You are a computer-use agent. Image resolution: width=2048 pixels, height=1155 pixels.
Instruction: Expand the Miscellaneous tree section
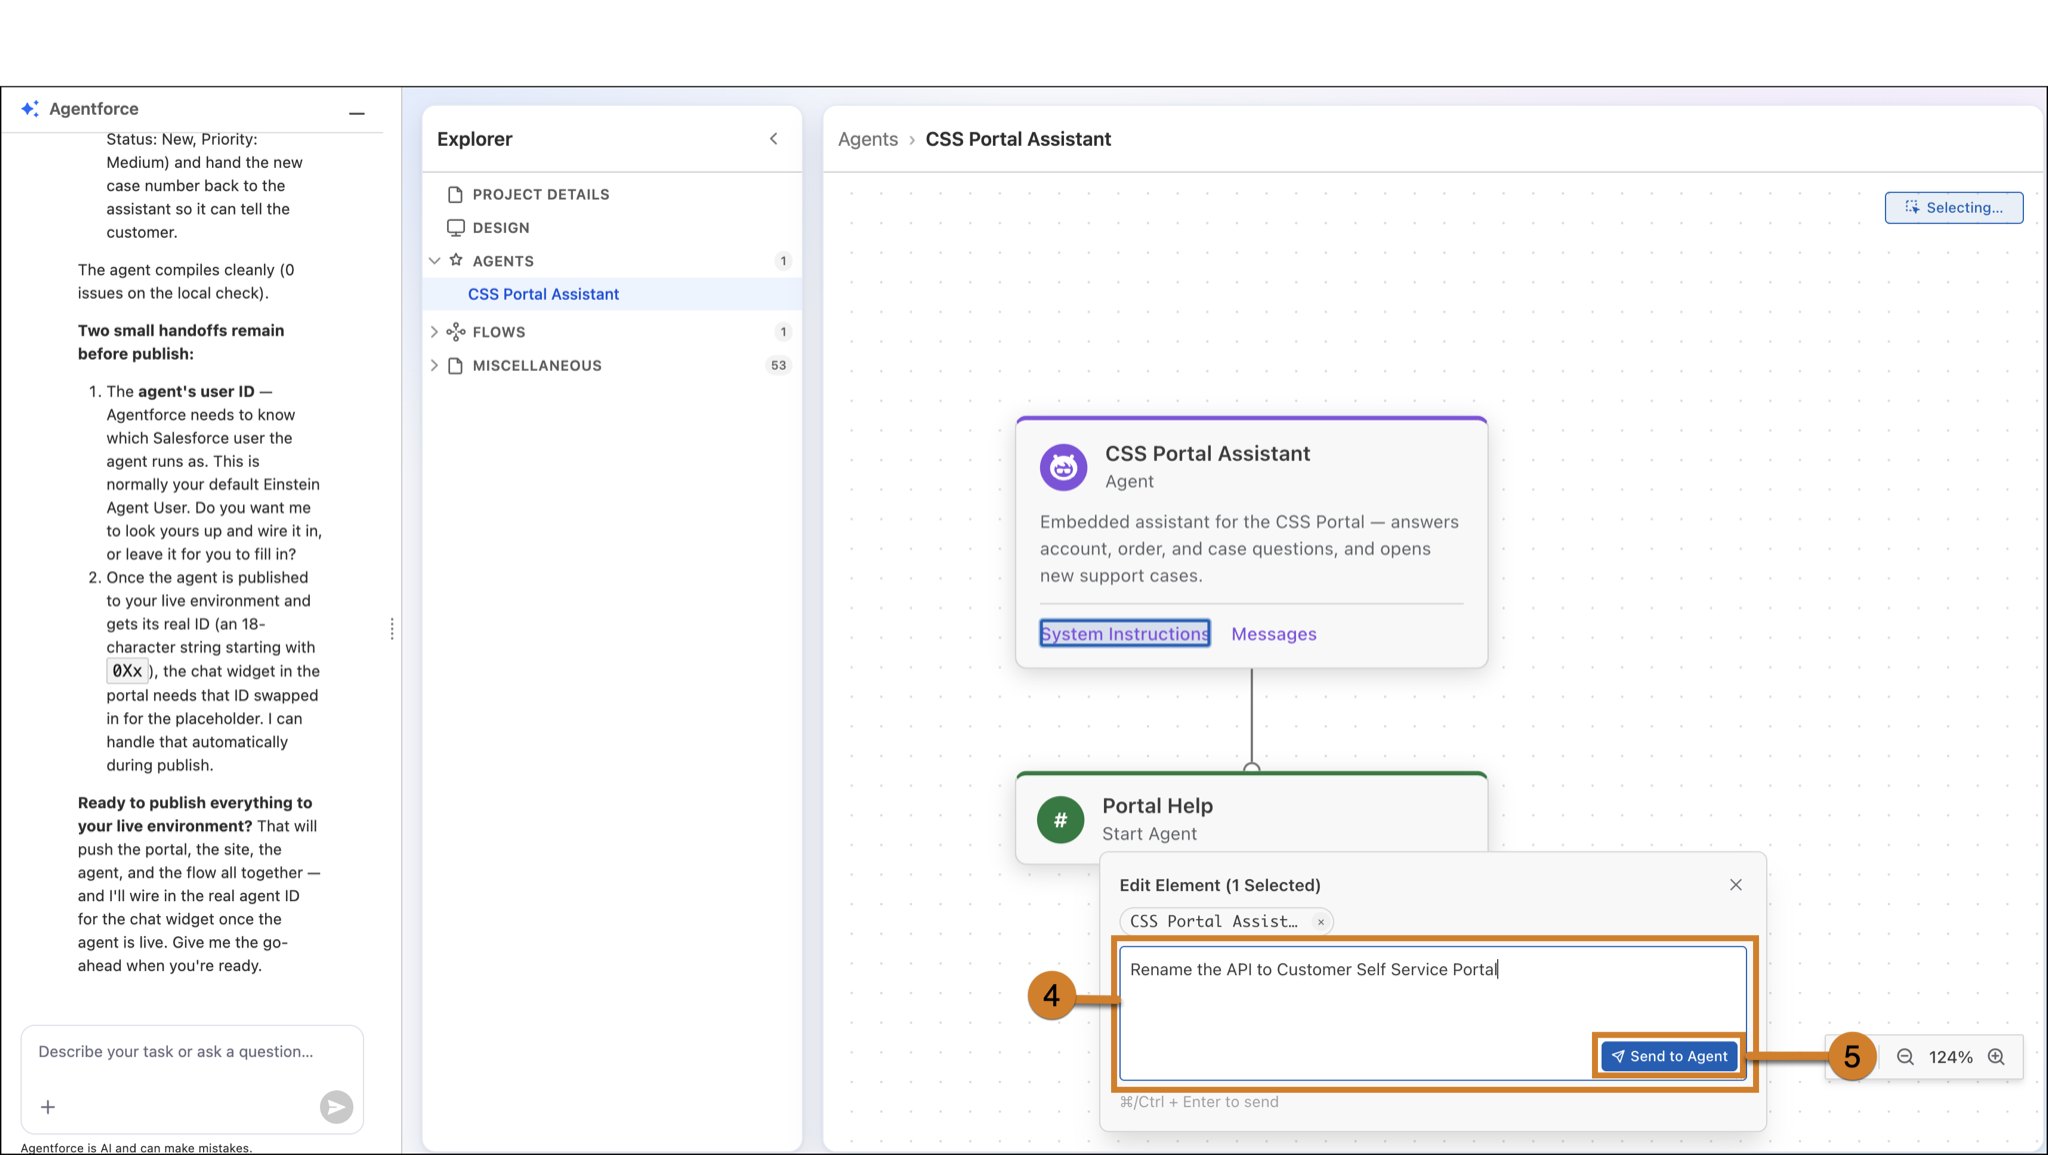coord(434,366)
